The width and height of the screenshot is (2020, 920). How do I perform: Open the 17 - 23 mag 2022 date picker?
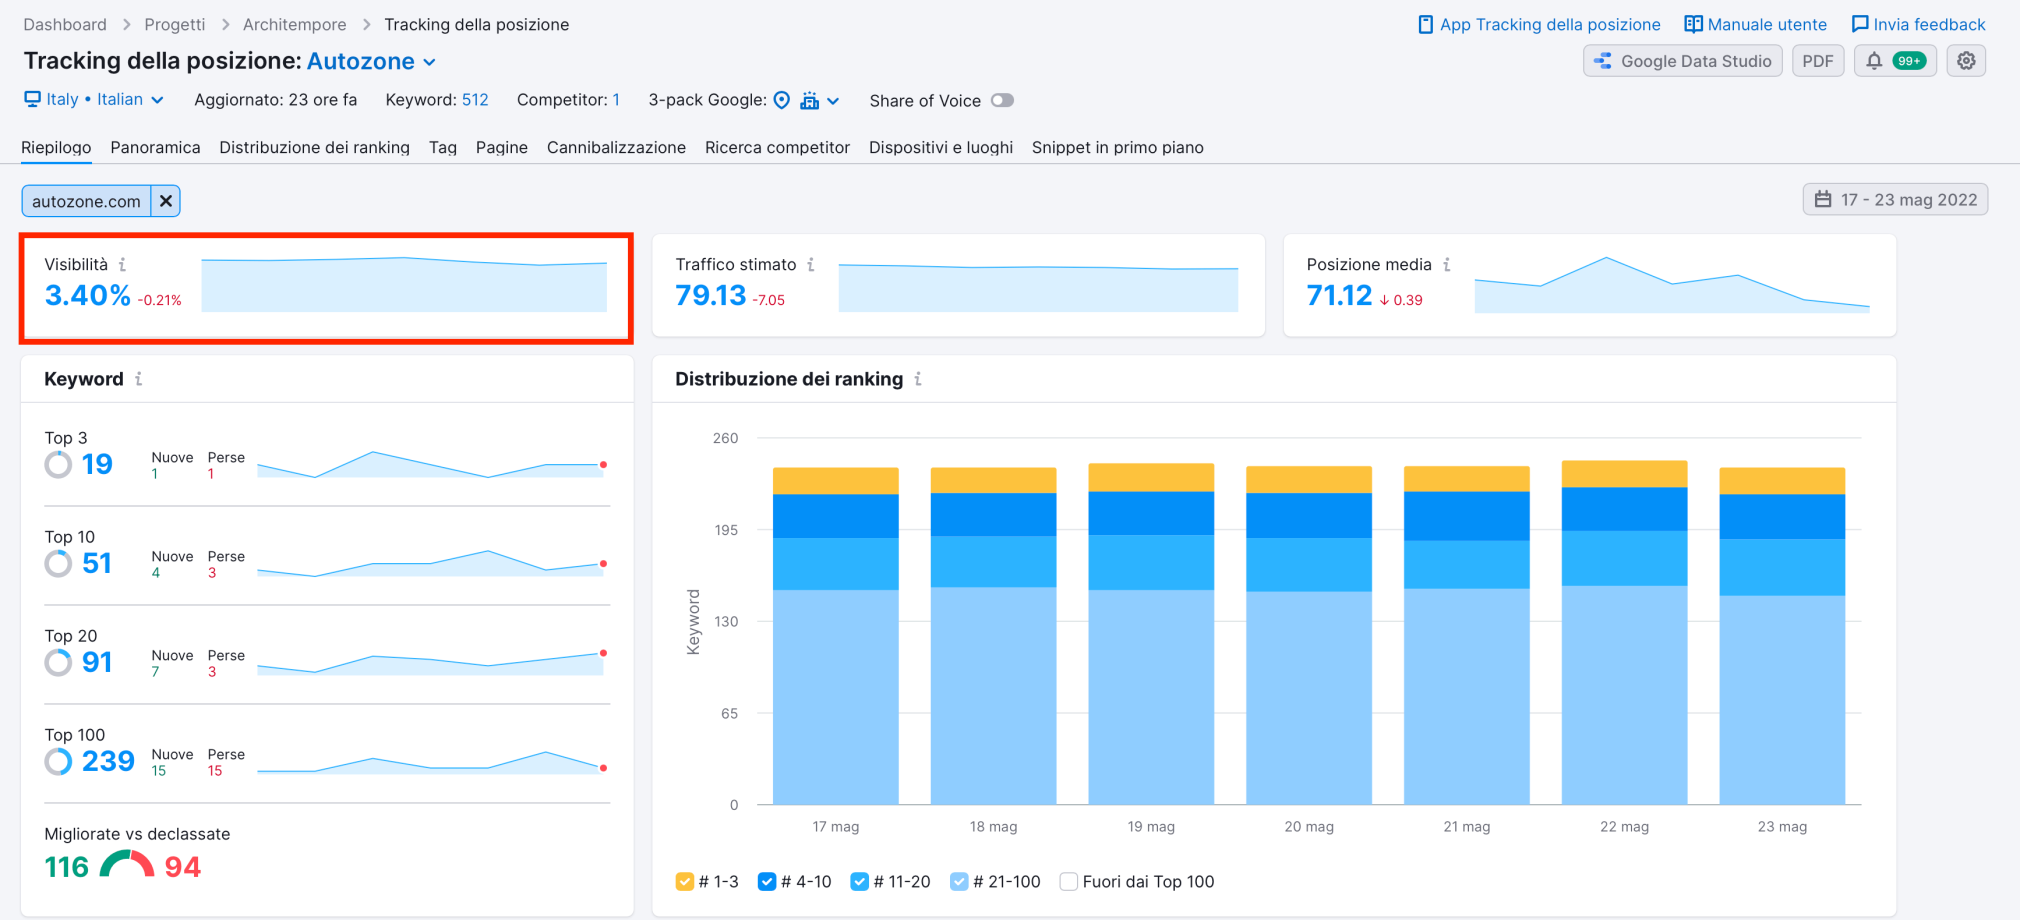click(x=1895, y=199)
